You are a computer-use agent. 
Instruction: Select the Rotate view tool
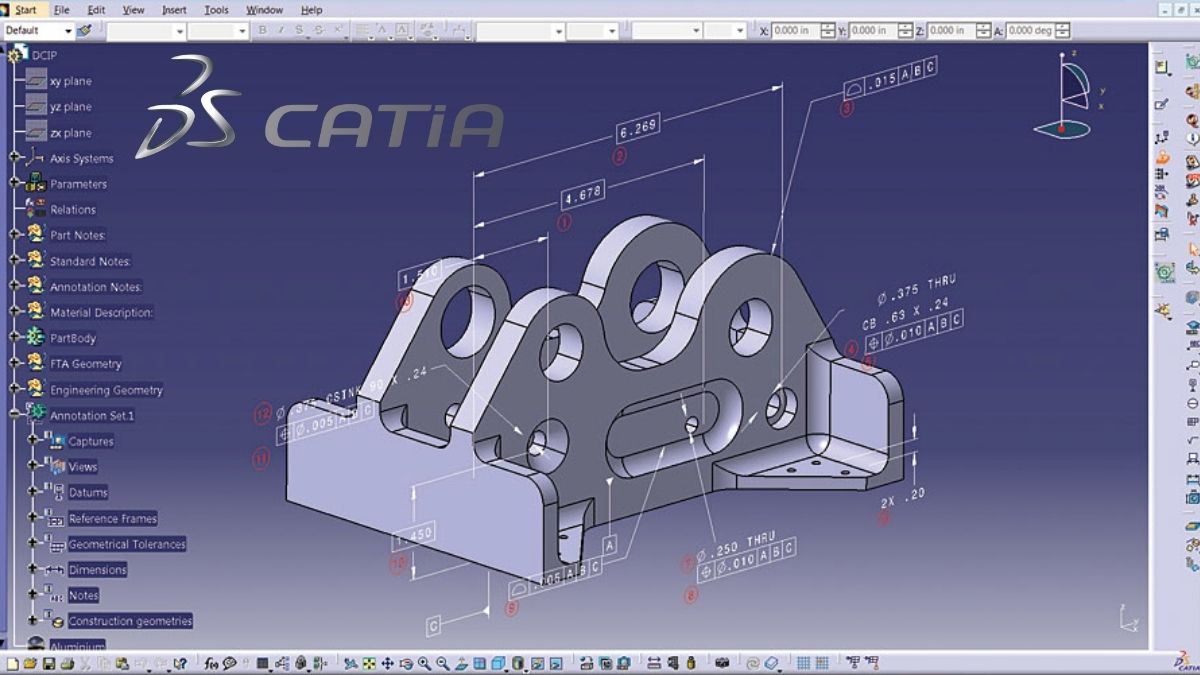[x=405, y=663]
